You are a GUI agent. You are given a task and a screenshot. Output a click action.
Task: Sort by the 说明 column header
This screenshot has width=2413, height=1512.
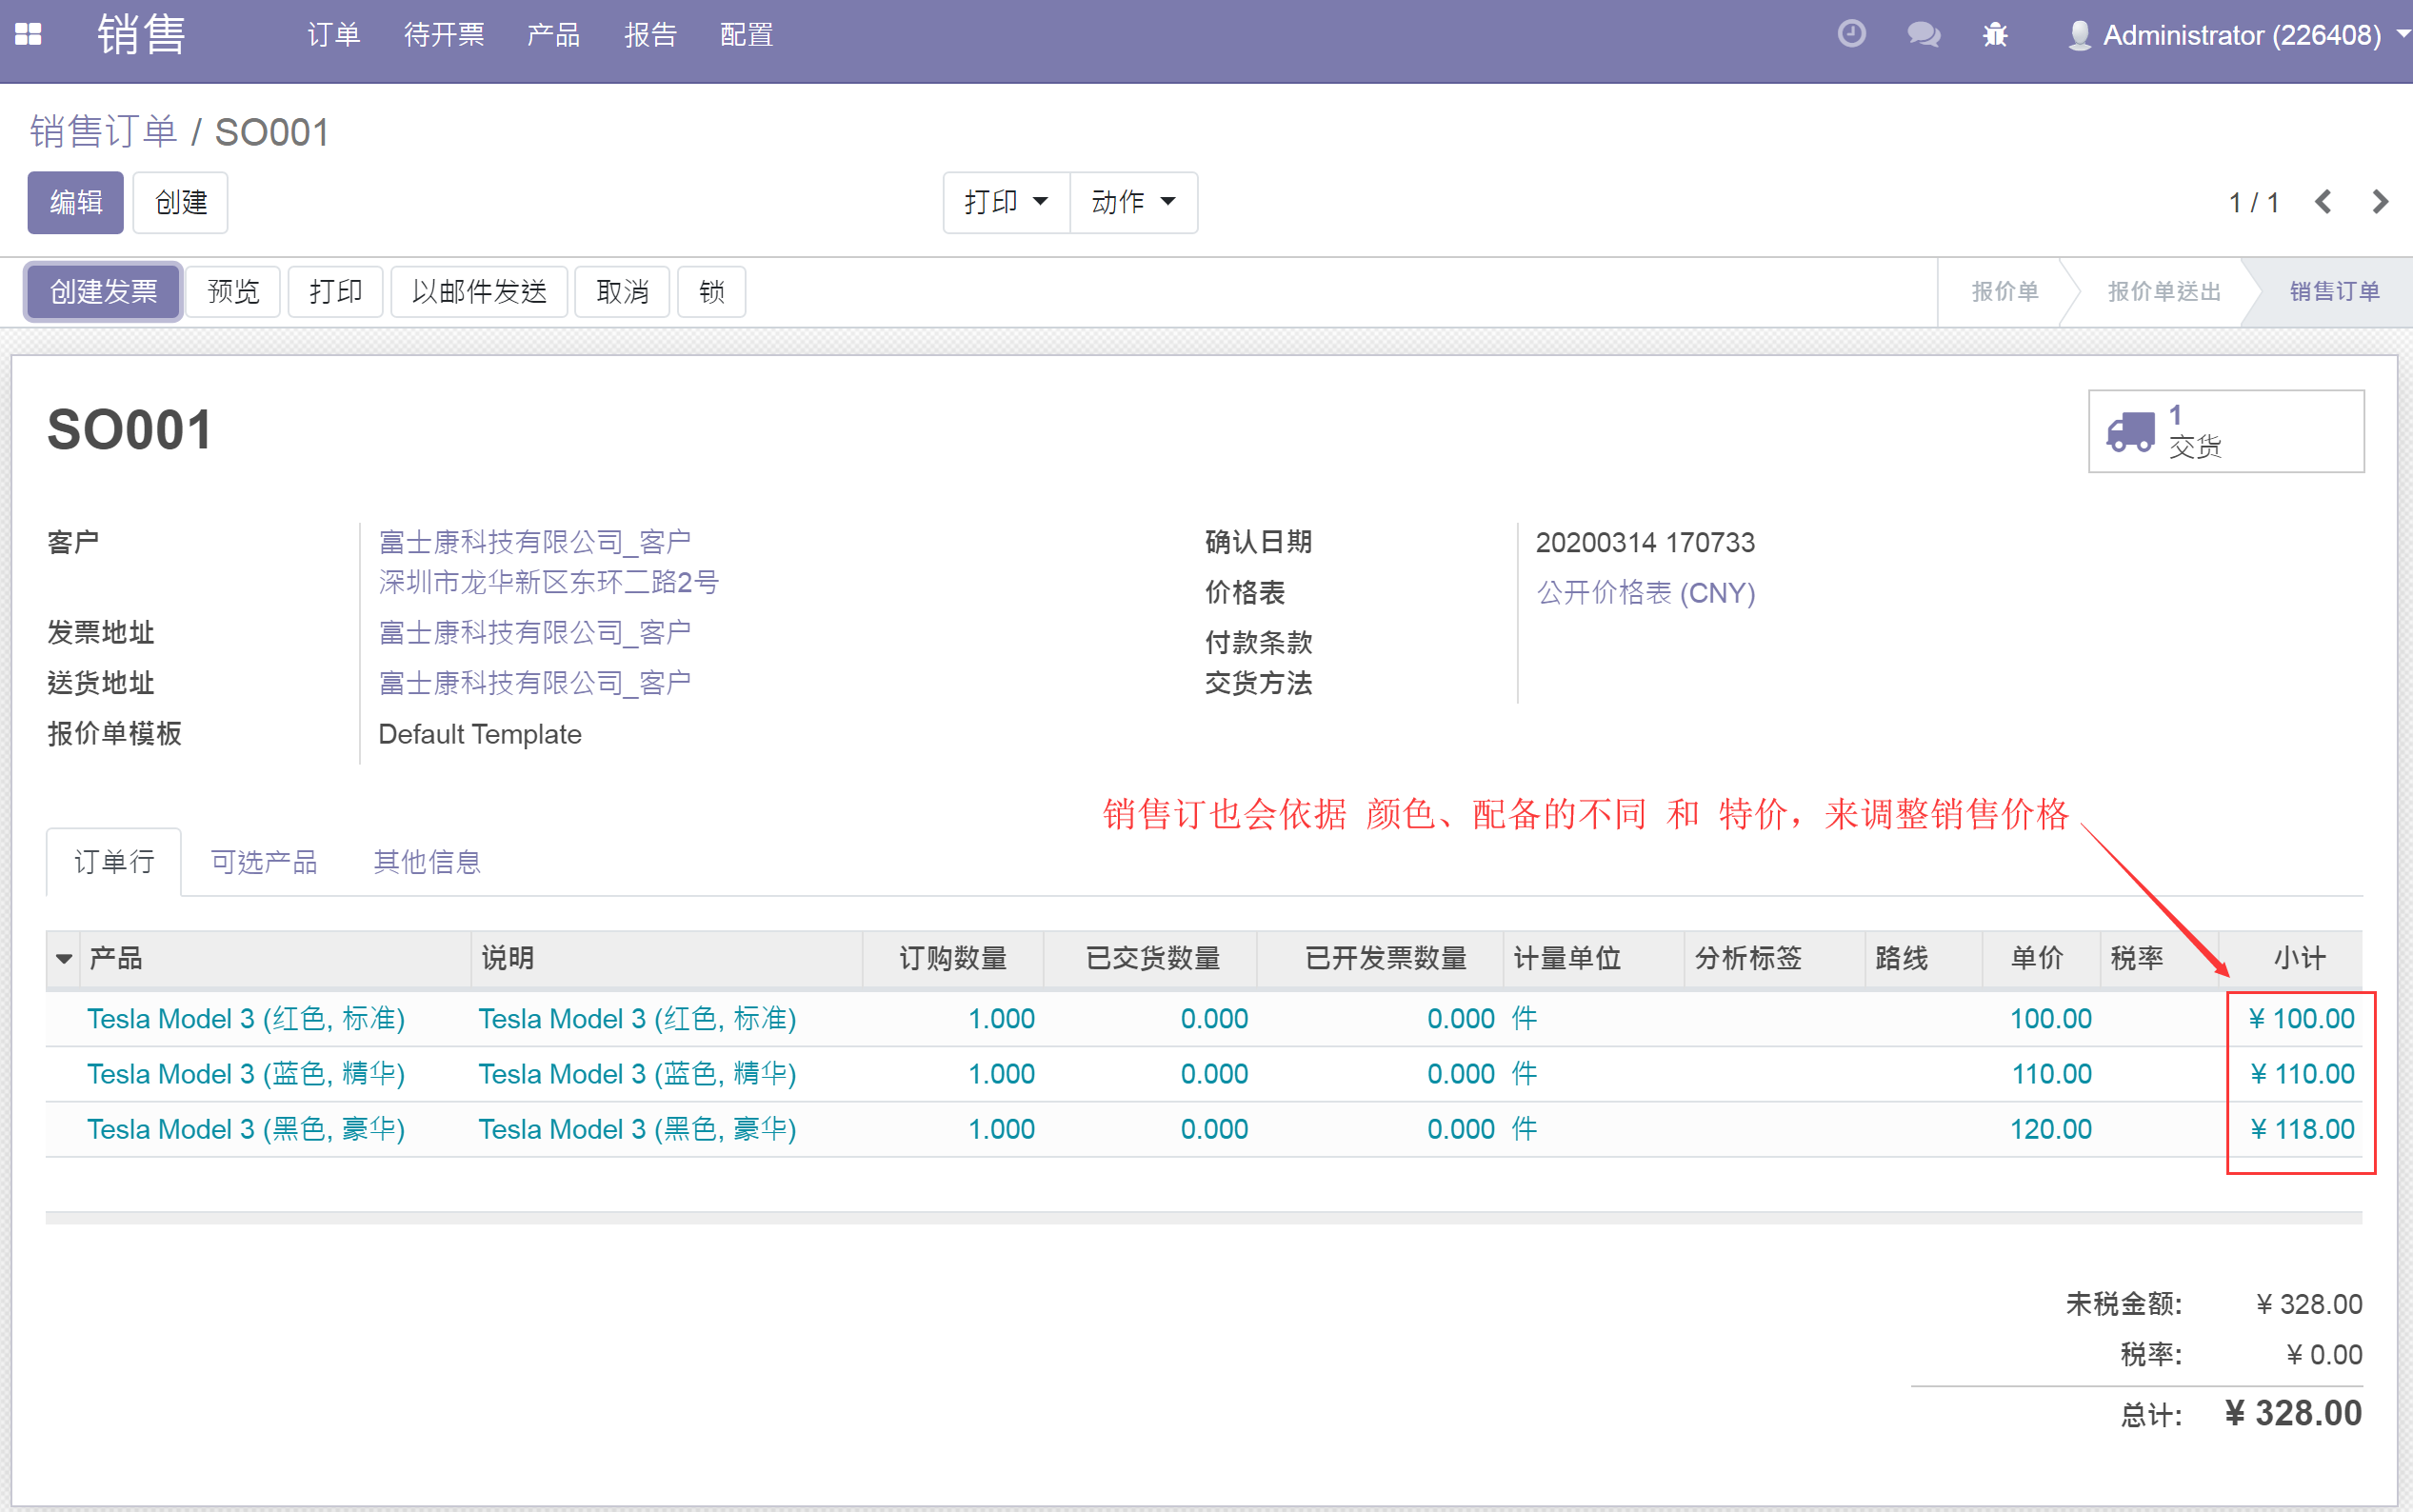tap(666, 958)
